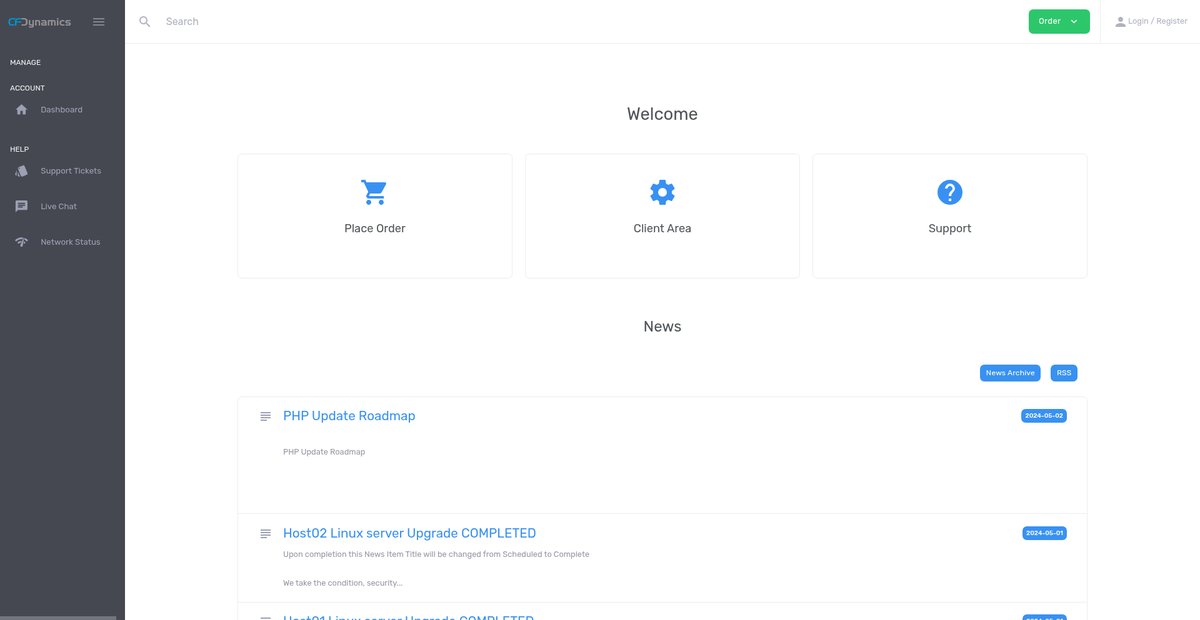Image resolution: width=1200 pixels, height=620 pixels.
Task: Click the grey PHP Update Roadmap summary text
Action: coord(324,452)
